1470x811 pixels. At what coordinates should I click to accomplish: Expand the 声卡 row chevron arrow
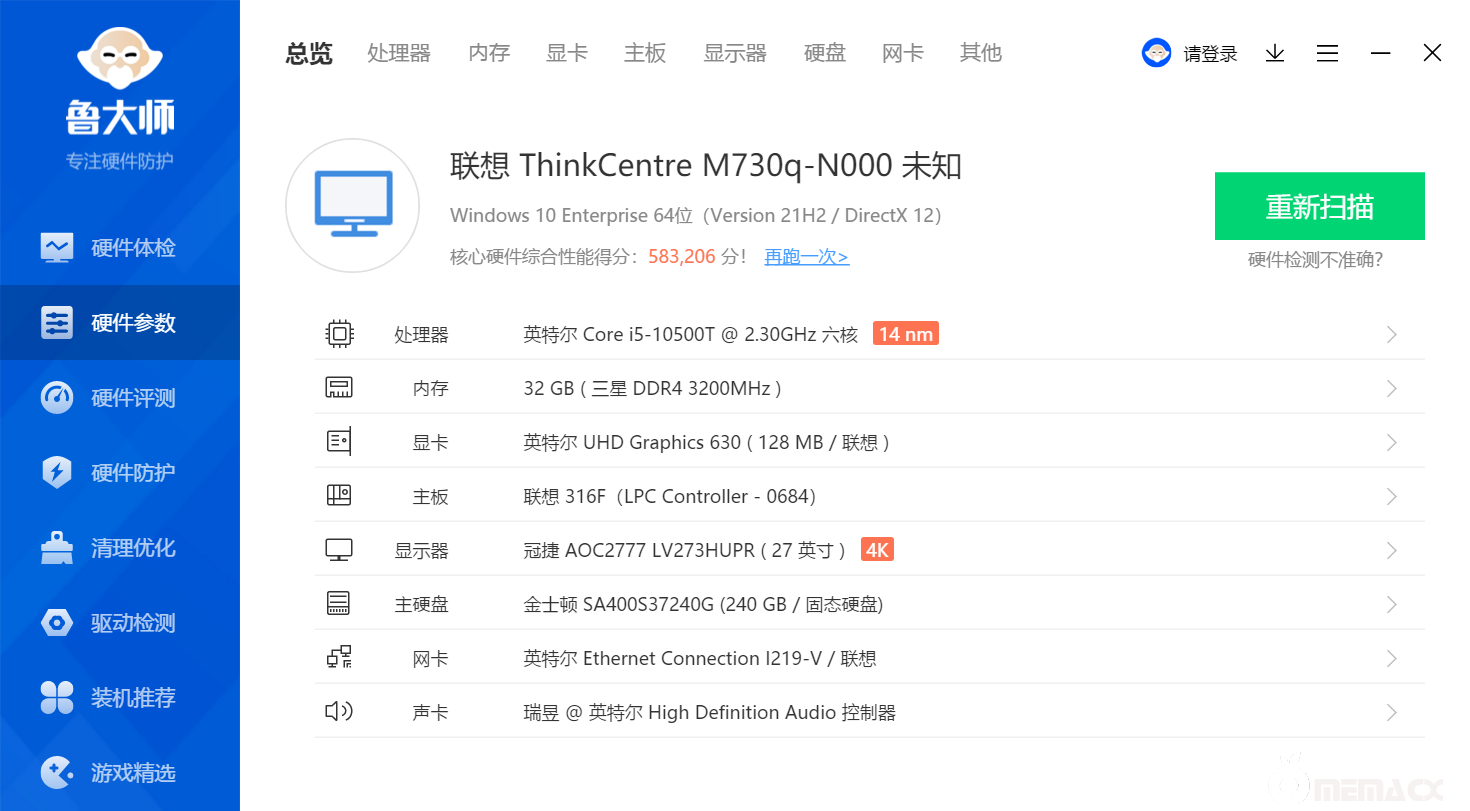pyautogui.click(x=1391, y=712)
